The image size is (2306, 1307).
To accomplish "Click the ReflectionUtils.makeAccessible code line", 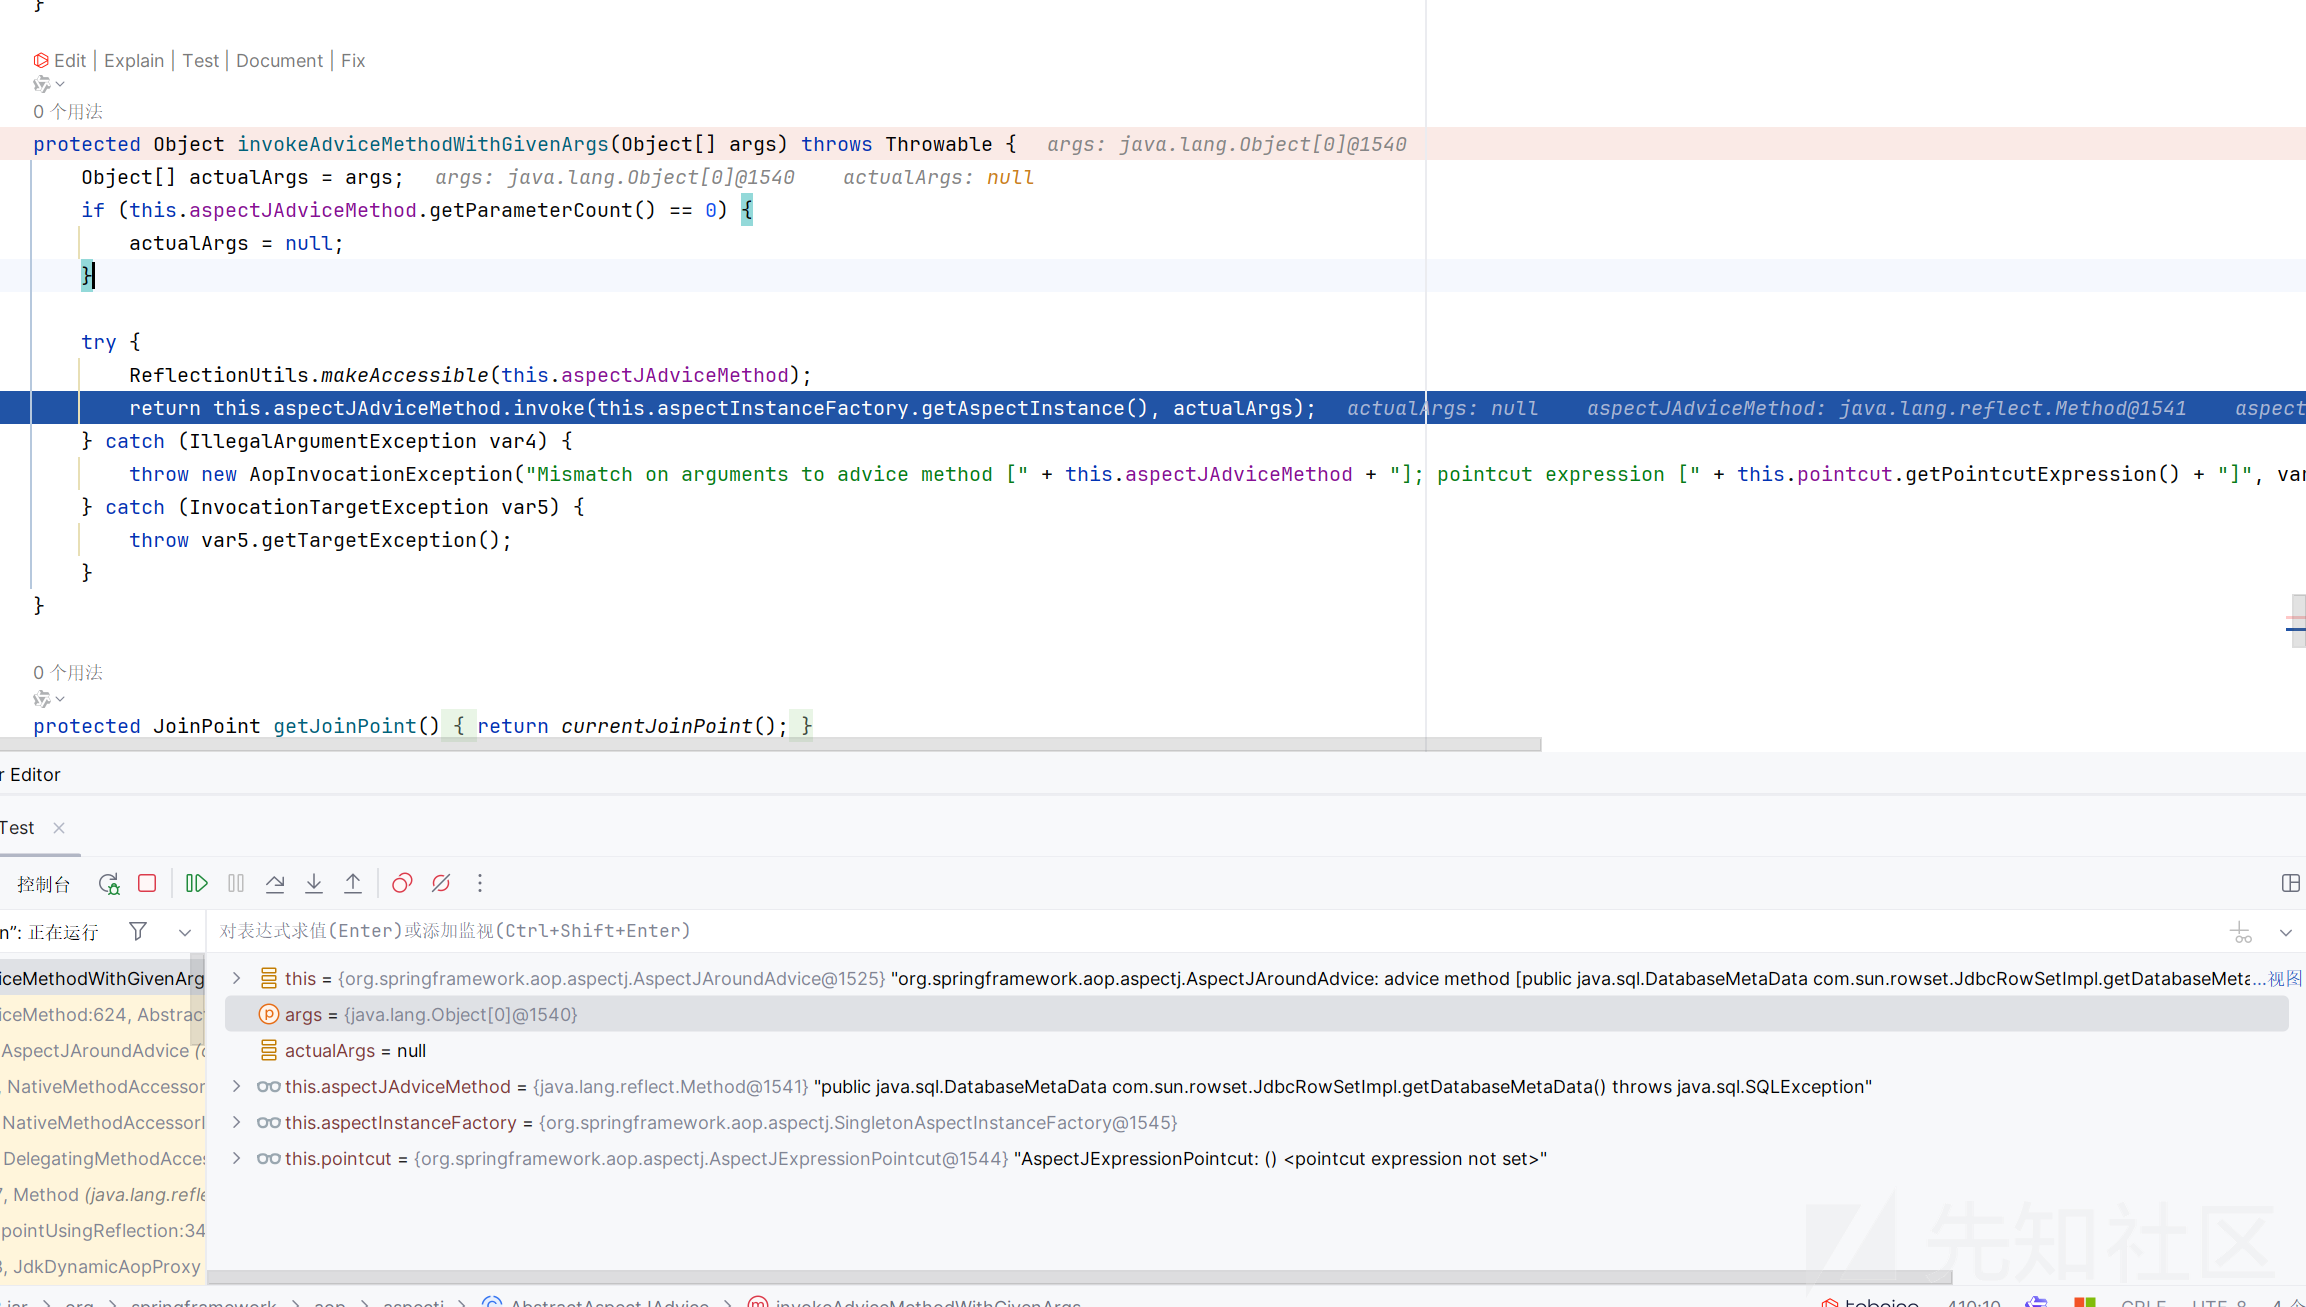I will coord(470,375).
